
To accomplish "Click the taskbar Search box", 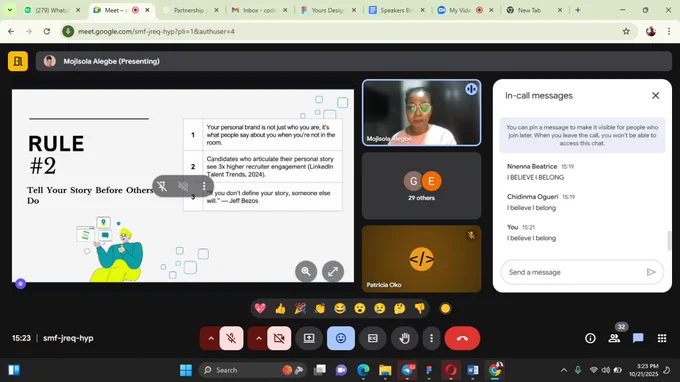I will (x=252, y=370).
